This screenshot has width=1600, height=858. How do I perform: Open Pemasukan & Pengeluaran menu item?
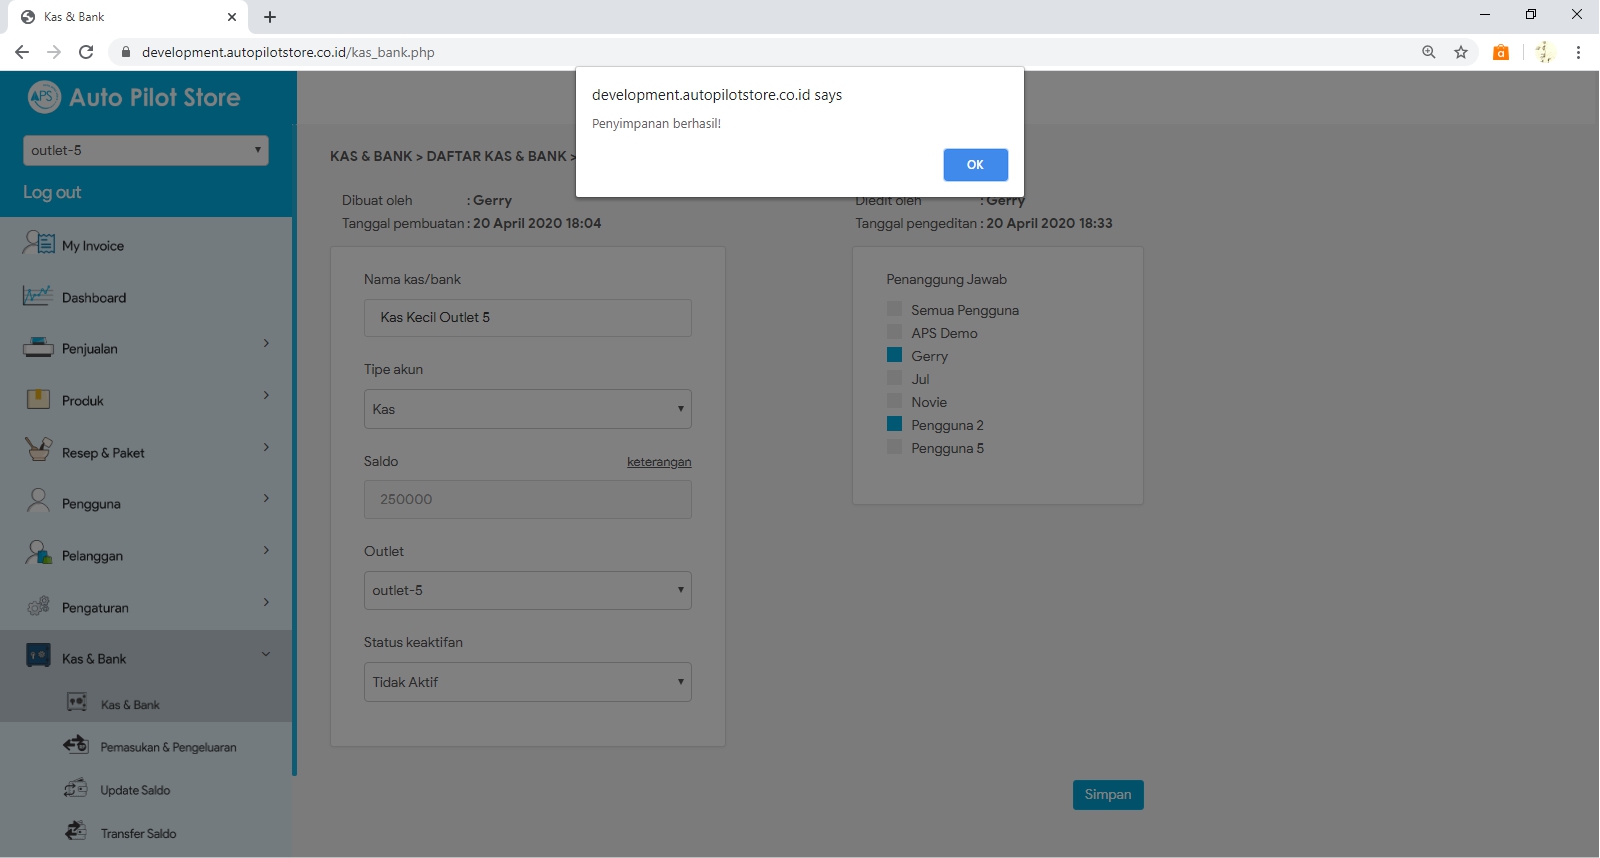(168, 747)
